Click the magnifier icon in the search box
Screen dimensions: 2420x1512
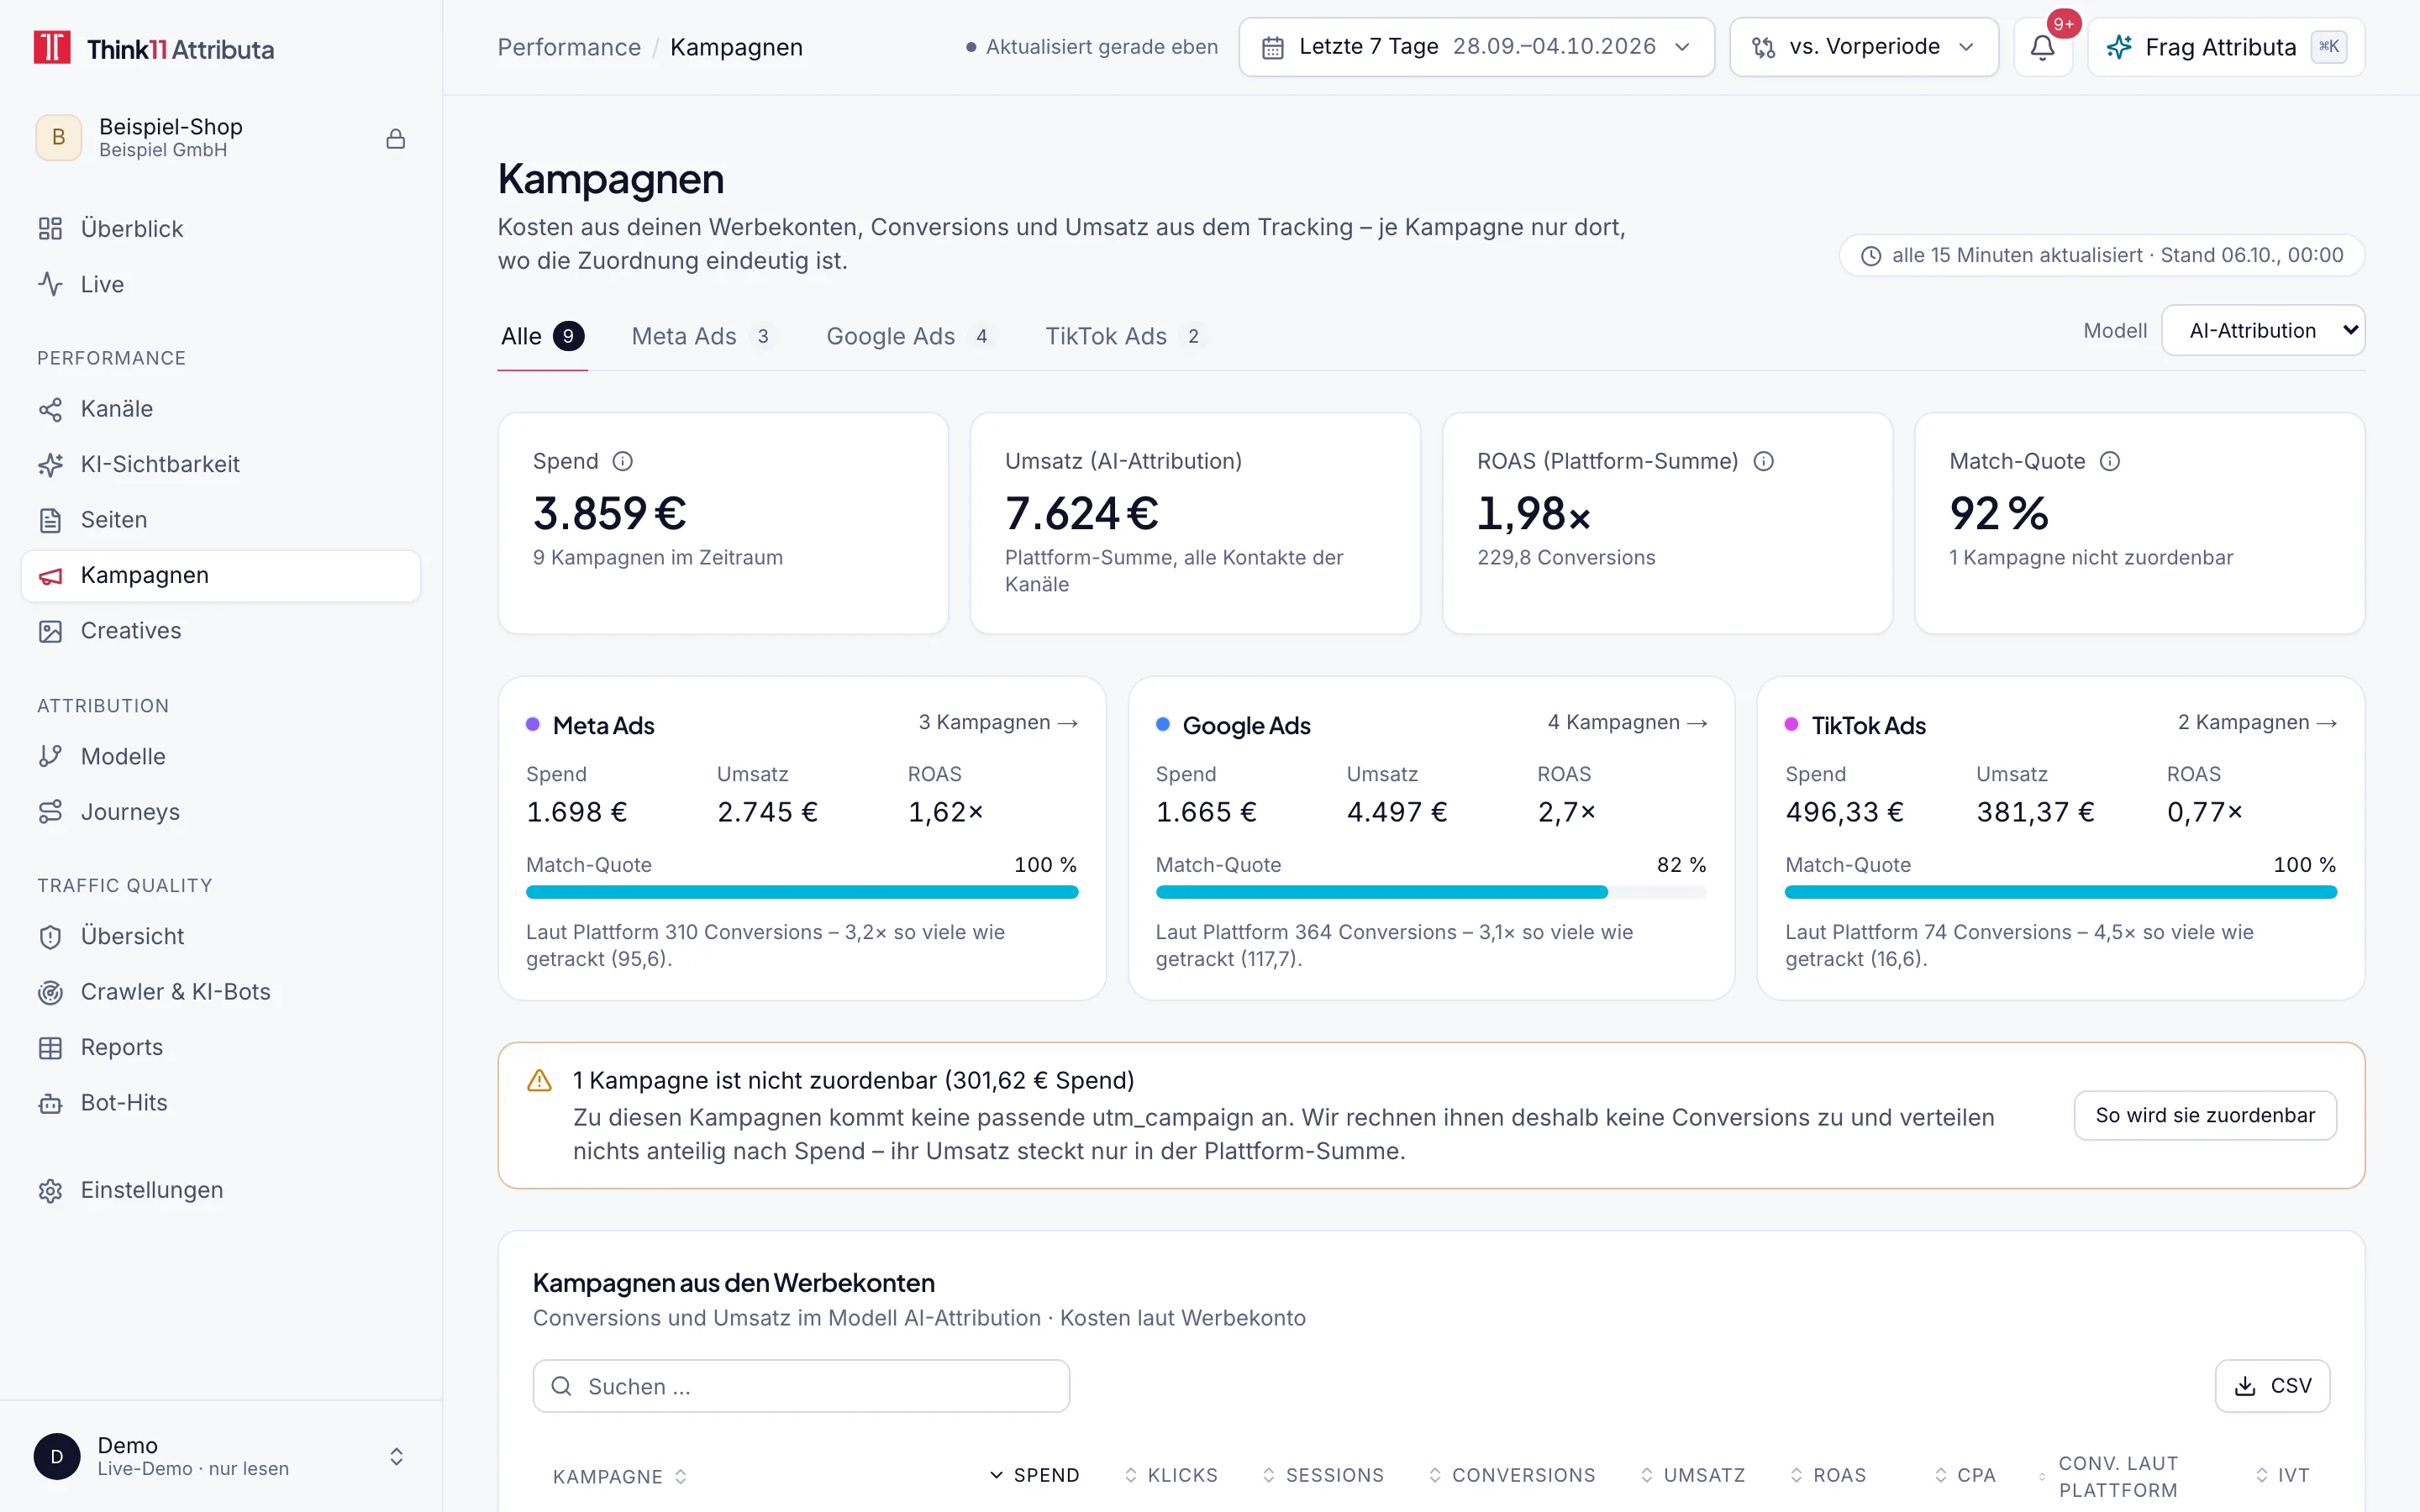(x=562, y=1386)
